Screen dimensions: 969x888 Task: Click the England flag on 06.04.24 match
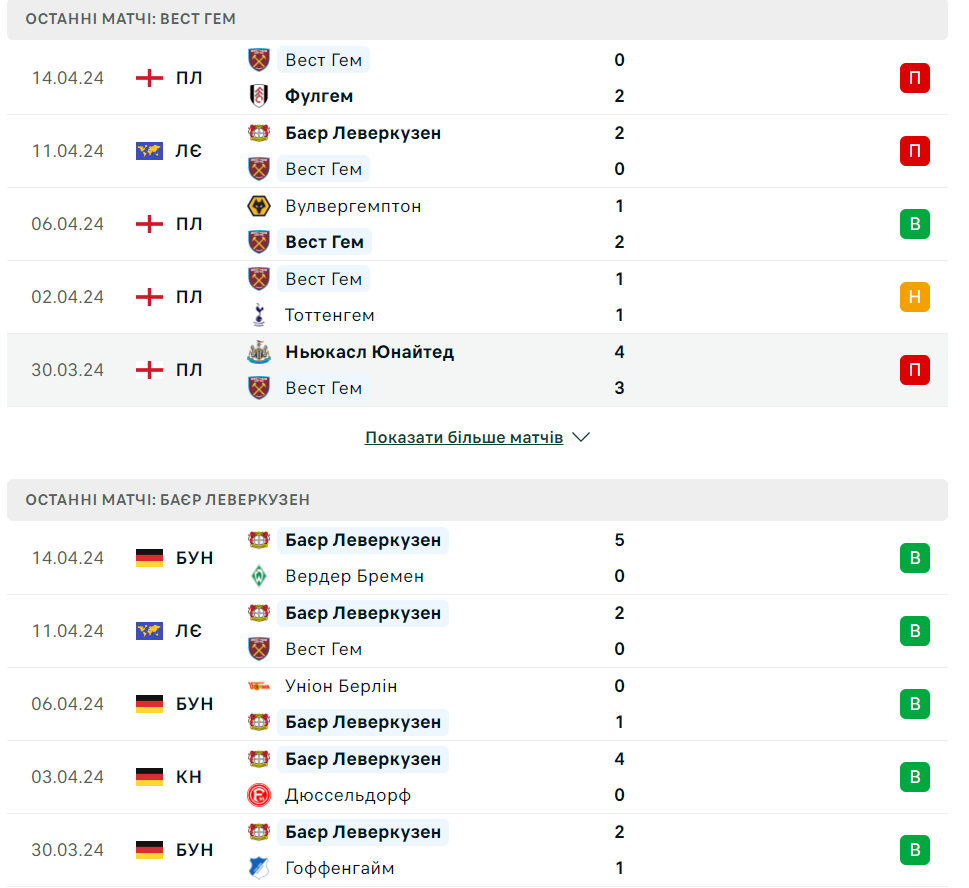point(149,224)
